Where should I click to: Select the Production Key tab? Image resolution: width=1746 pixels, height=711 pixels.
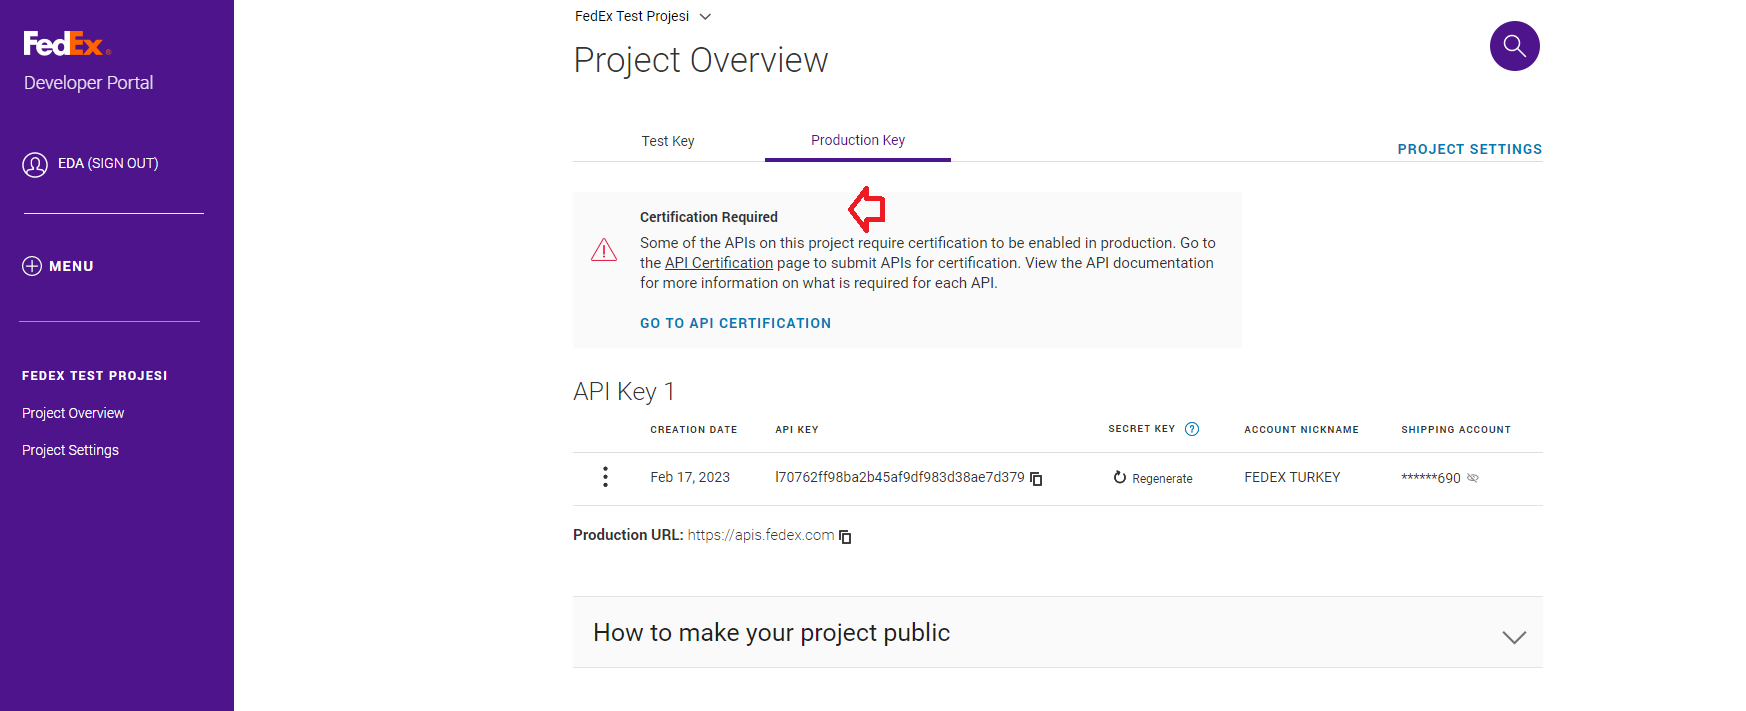point(857,140)
